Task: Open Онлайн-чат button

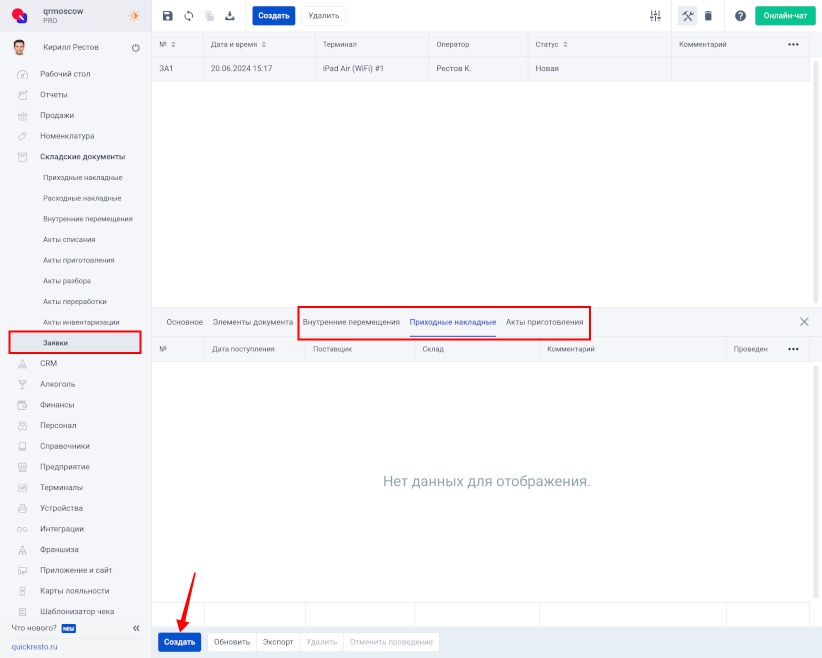Action: point(785,16)
